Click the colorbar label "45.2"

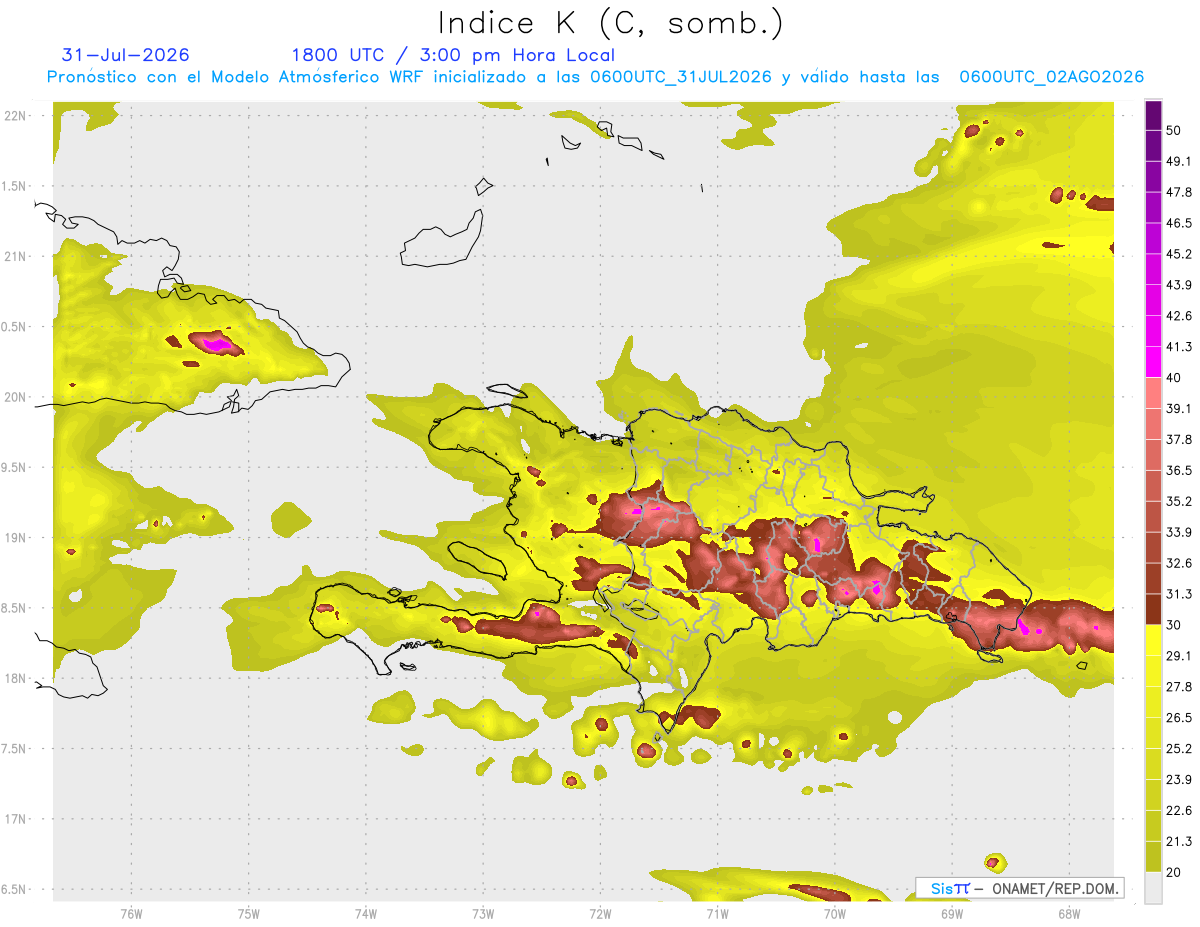[x=1178, y=254]
